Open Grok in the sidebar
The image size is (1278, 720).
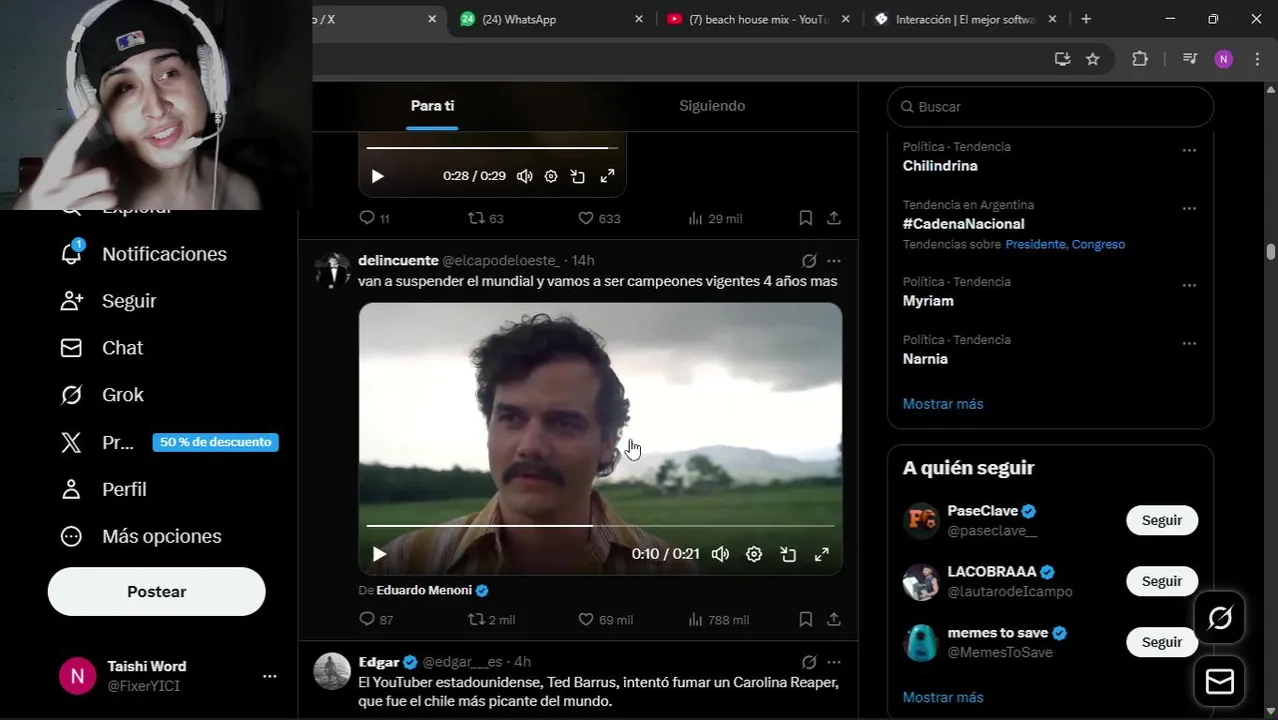[x=103, y=395]
